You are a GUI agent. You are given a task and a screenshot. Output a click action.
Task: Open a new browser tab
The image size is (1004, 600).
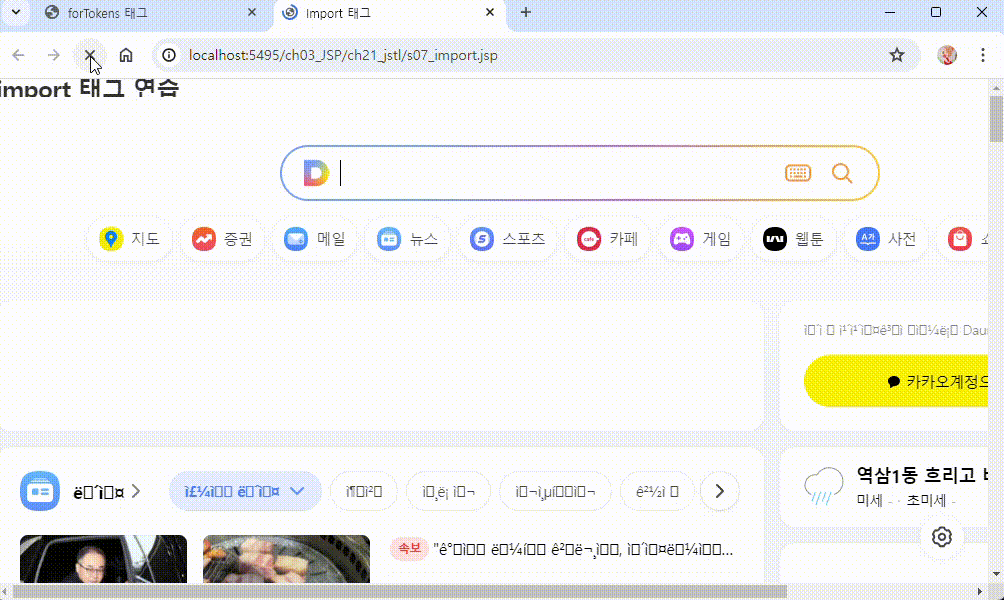coord(526,12)
